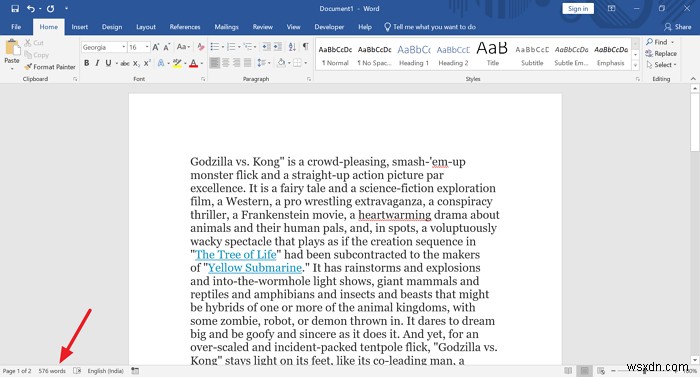The width and height of the screenshot is (700, 377).
Task: Toggle Print Layout view in the status bar
Action: (x=584, y=371)
